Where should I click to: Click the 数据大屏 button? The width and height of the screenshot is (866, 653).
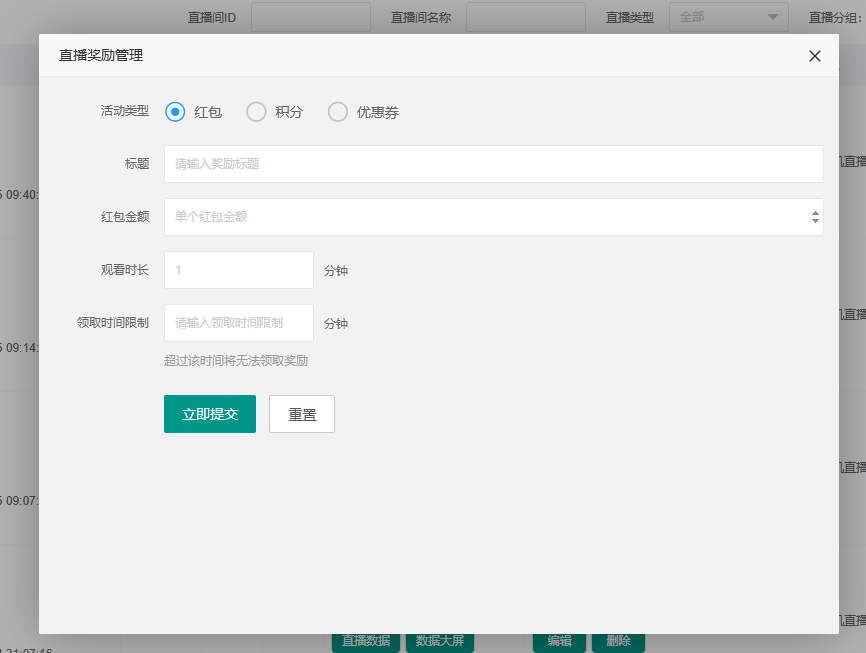[439, 641]
